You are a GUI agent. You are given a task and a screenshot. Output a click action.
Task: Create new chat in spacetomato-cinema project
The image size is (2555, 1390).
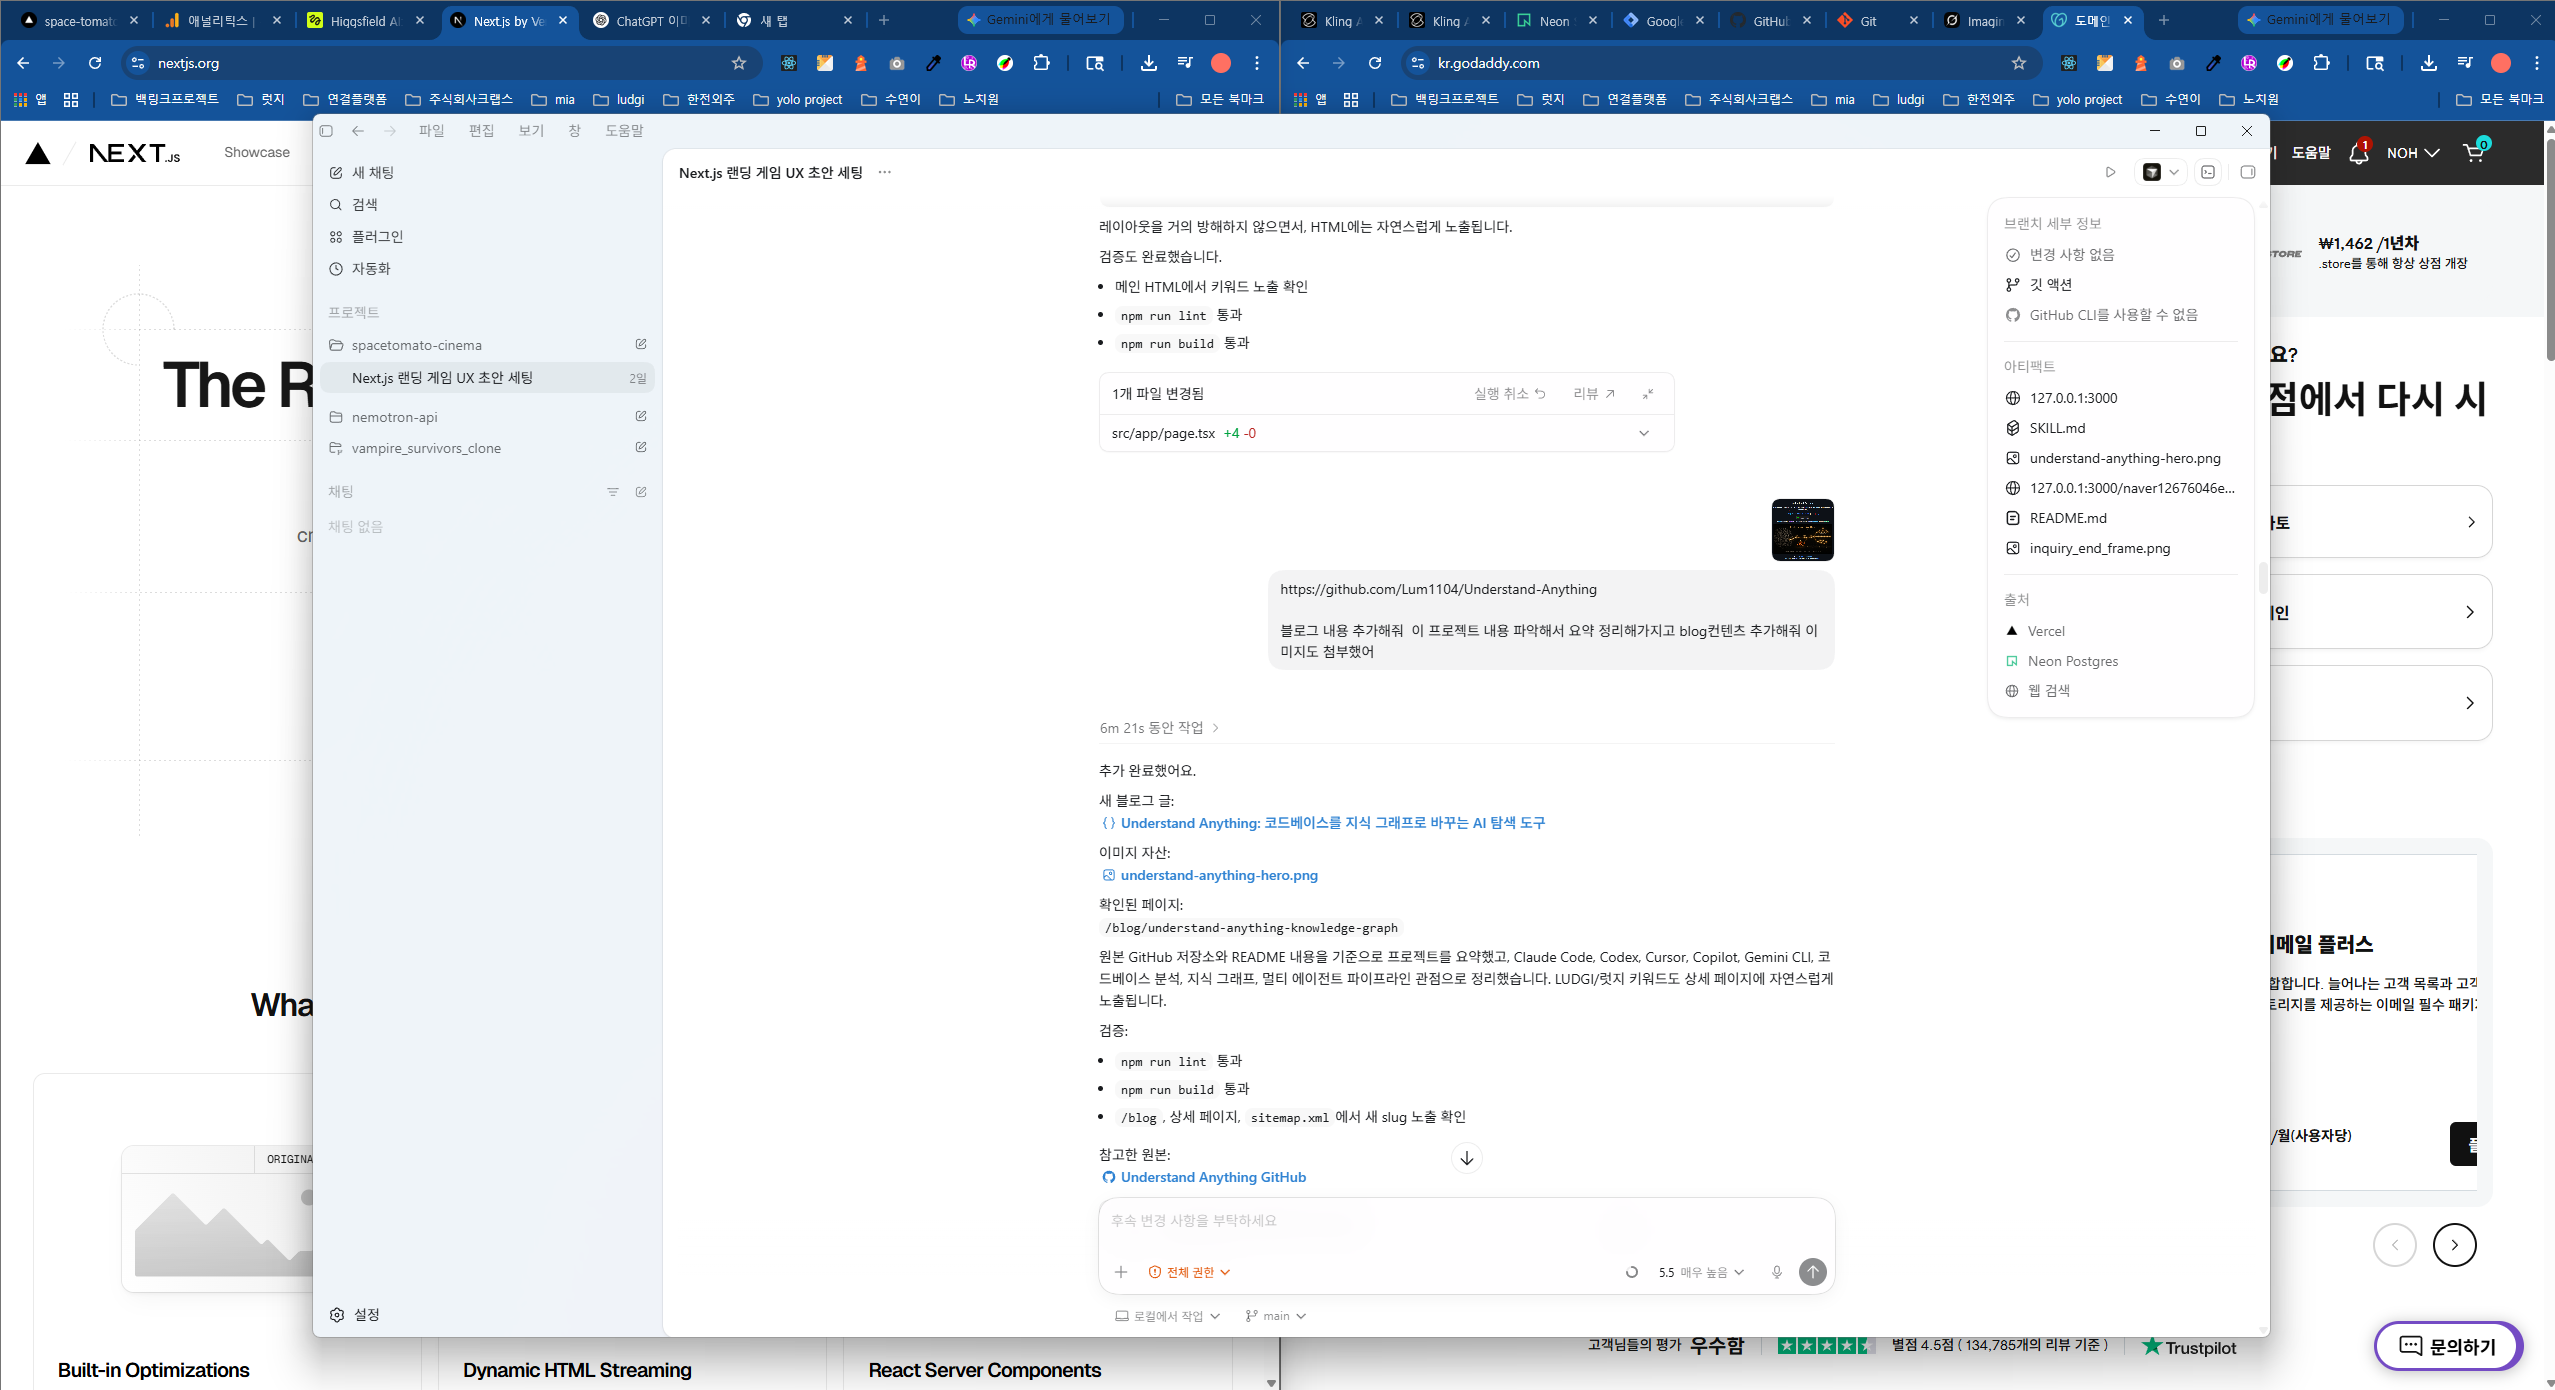click(641, 344)
